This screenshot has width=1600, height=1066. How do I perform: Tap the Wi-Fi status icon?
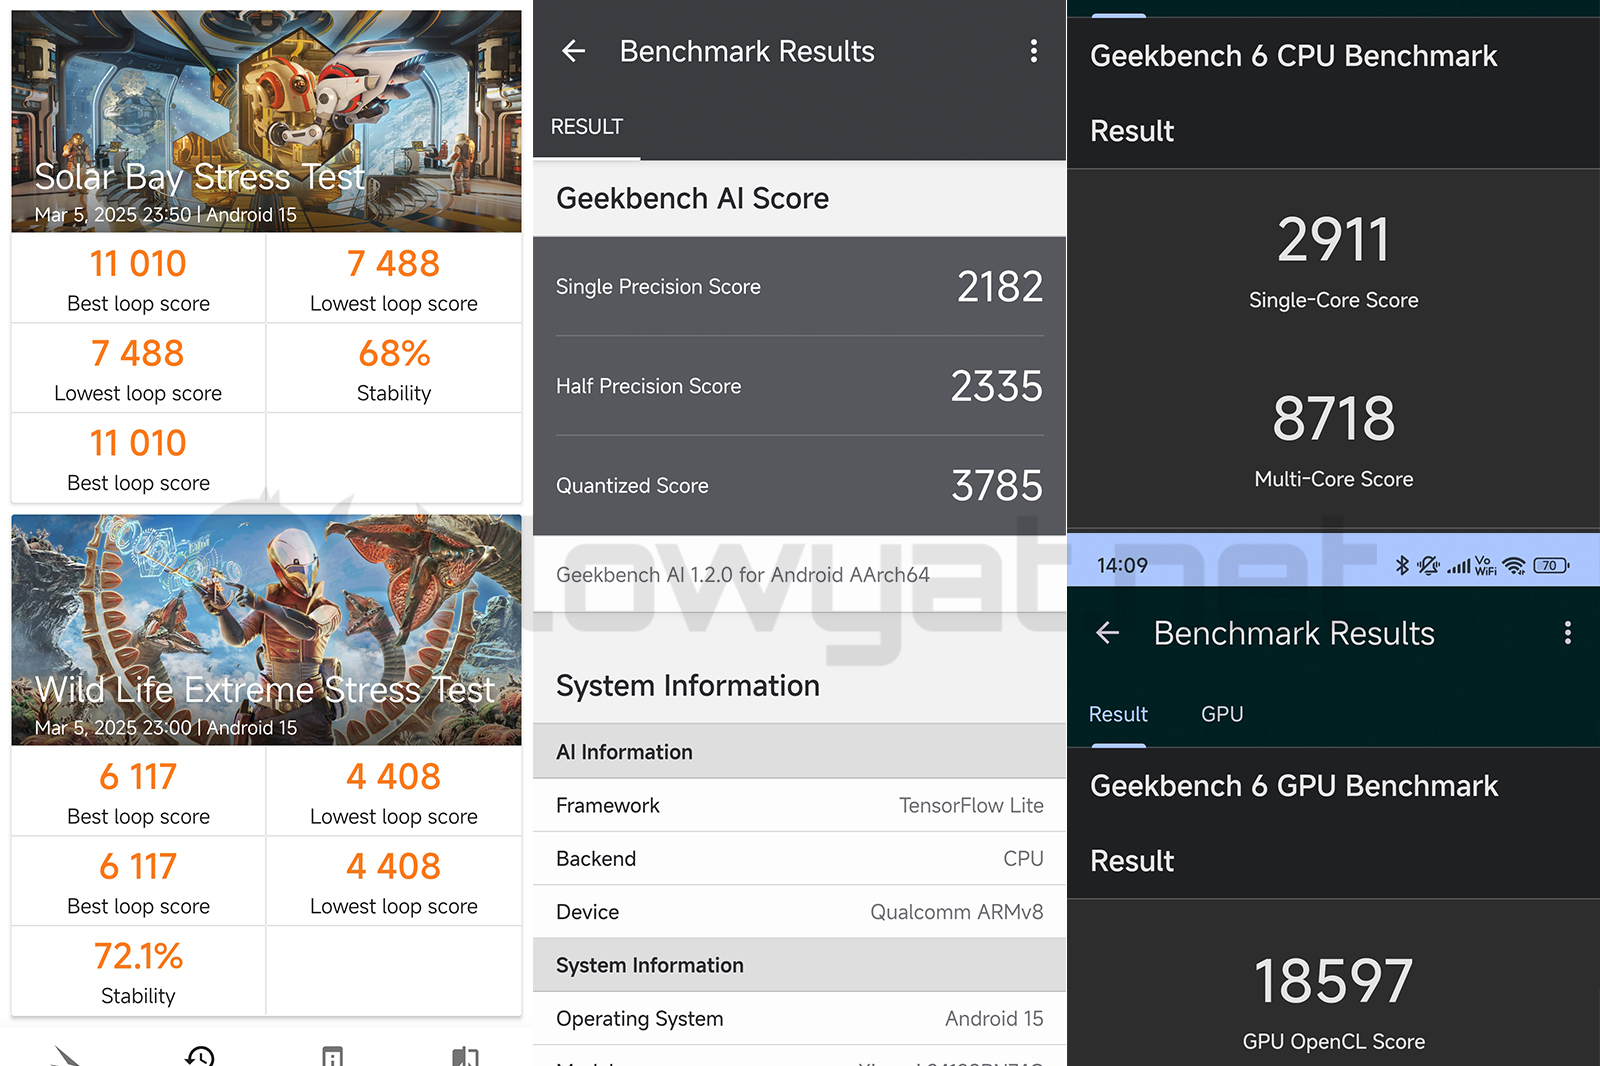[1514, 566]
